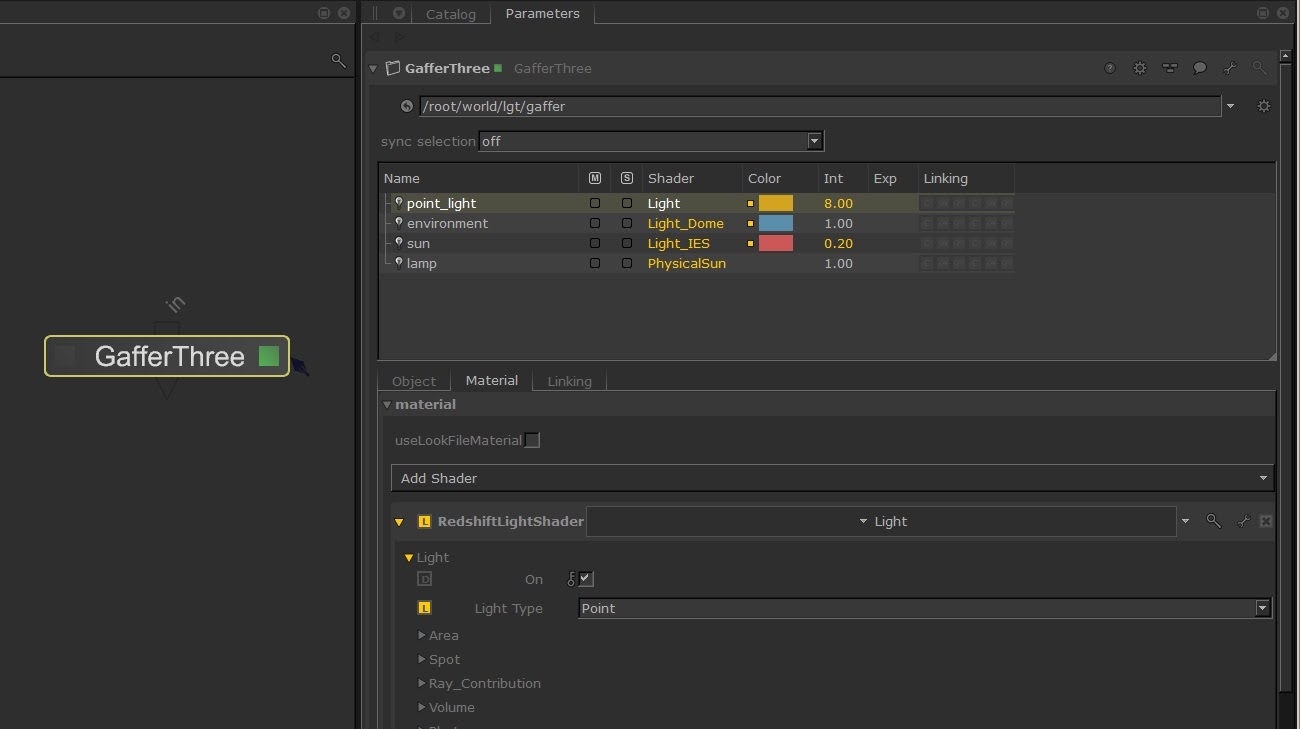Click the wrench icon in GafferThree header
The height and width of the screenshot is (729, 1300).
pos(1229,69)
